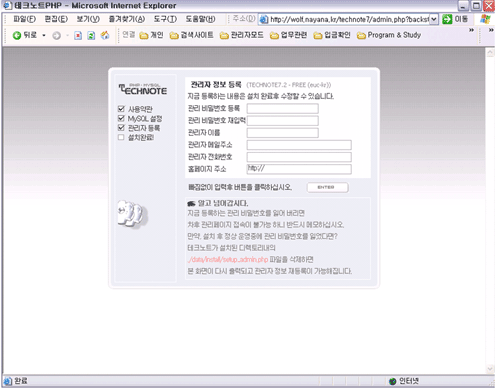Open the 도구(T) menu

pyautogui.click(x=165, y=19)
